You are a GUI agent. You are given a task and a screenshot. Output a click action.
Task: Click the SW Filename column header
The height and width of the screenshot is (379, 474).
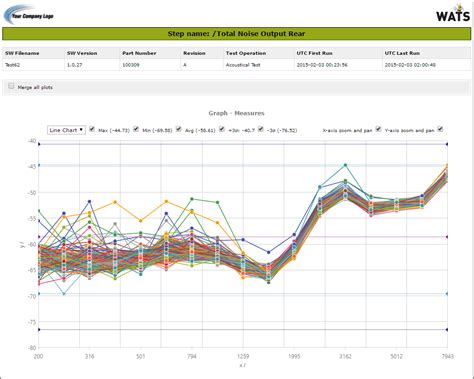coord(22,53)
